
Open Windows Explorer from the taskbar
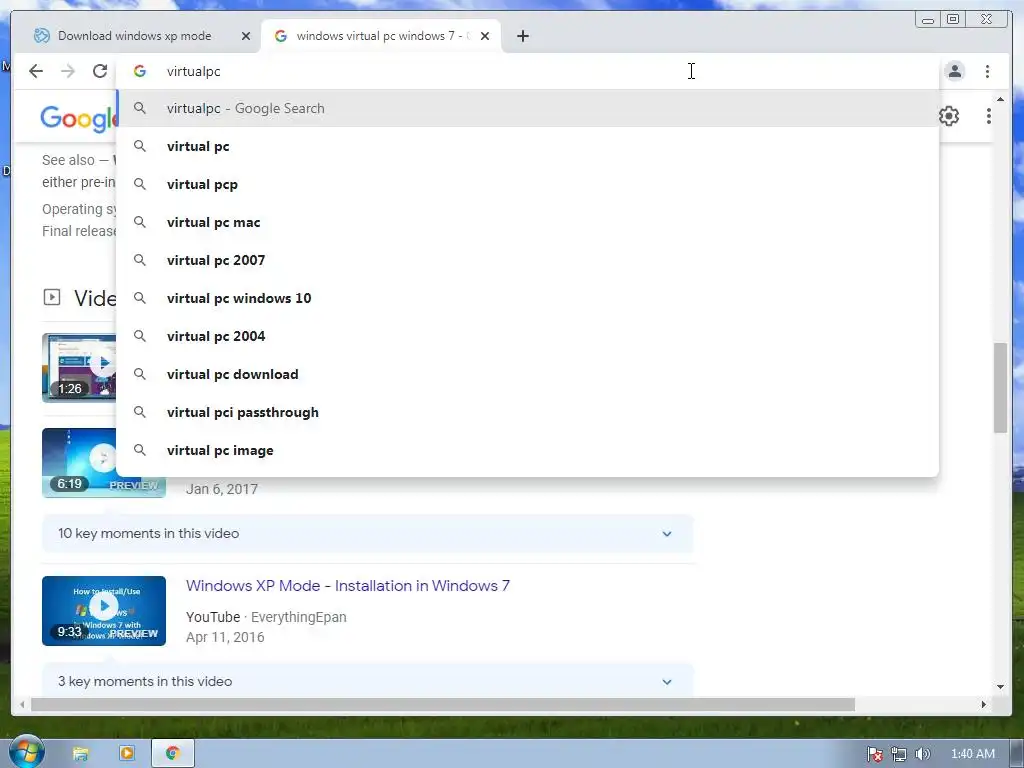pyautogui.click(x=80, y=754)
